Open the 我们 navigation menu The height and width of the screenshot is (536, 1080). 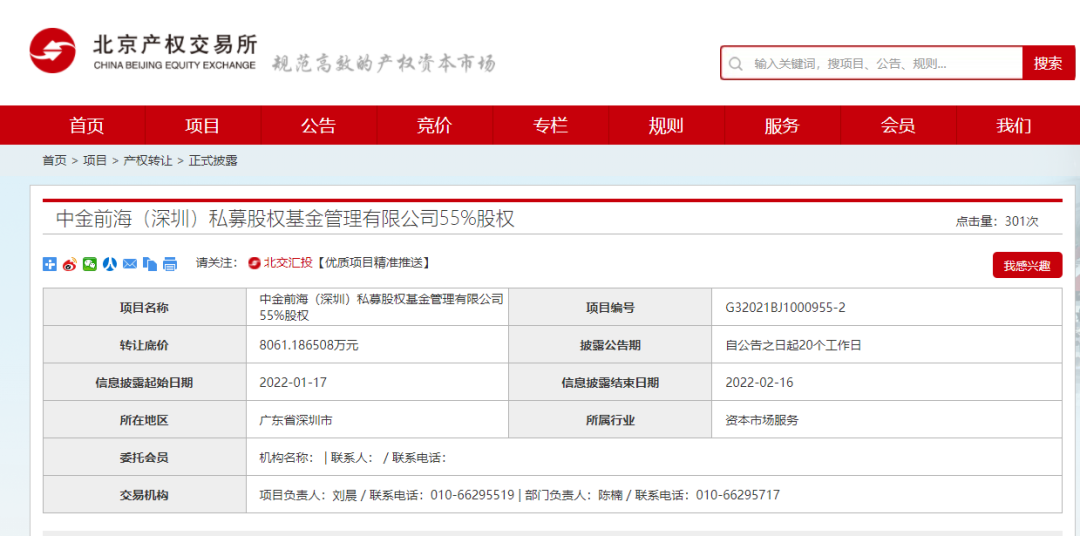pos(1013,125)
